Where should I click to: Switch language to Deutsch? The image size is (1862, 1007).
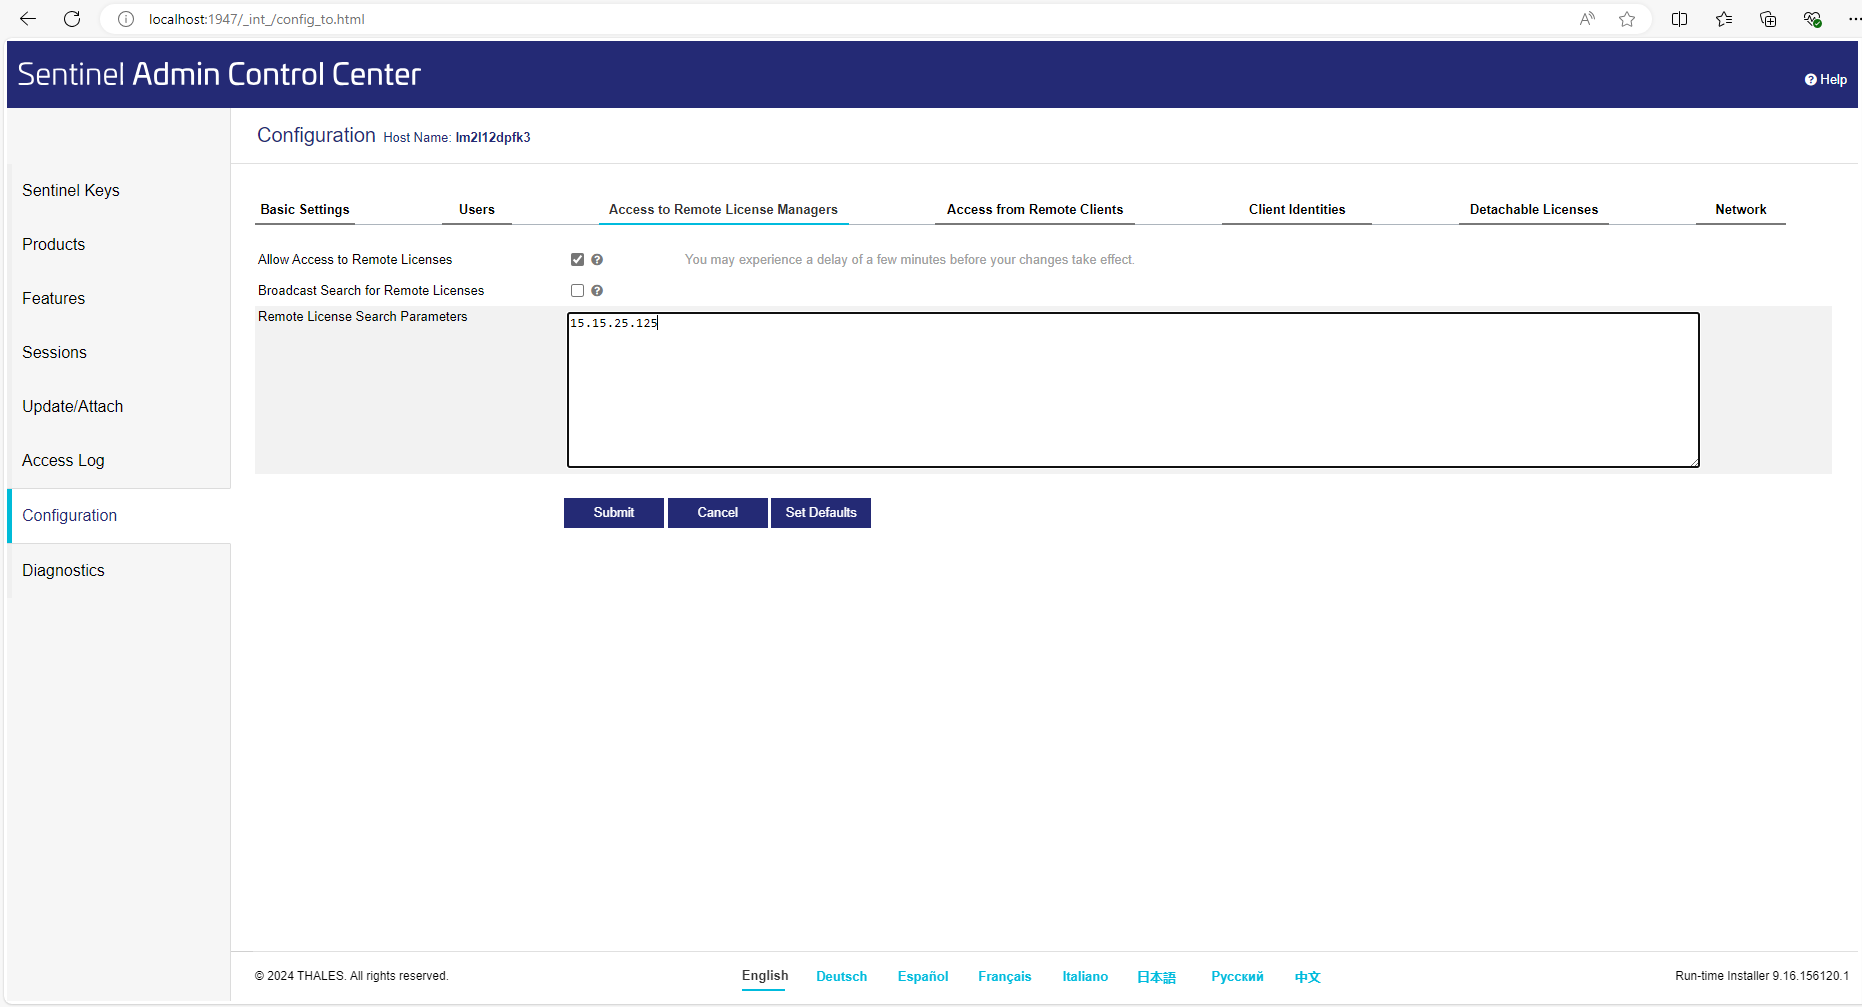point(841,977)
